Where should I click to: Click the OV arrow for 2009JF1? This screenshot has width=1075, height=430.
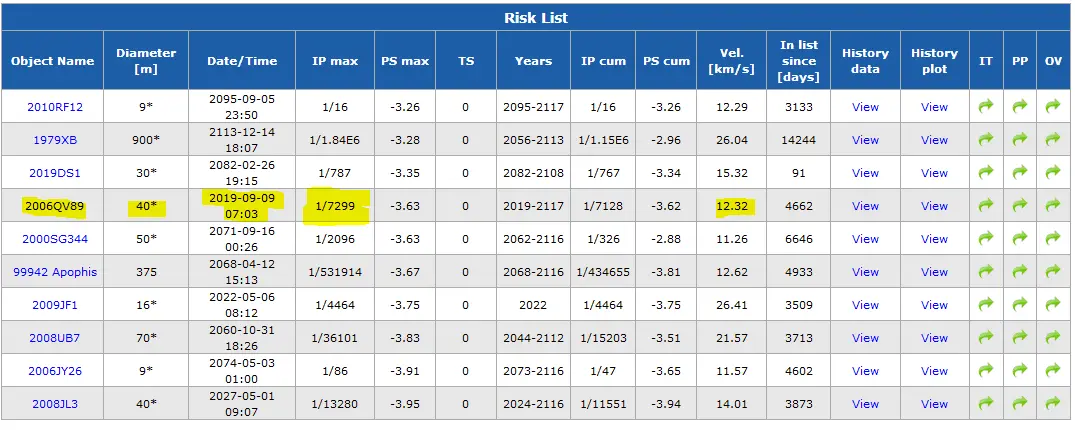point(1052,304)
